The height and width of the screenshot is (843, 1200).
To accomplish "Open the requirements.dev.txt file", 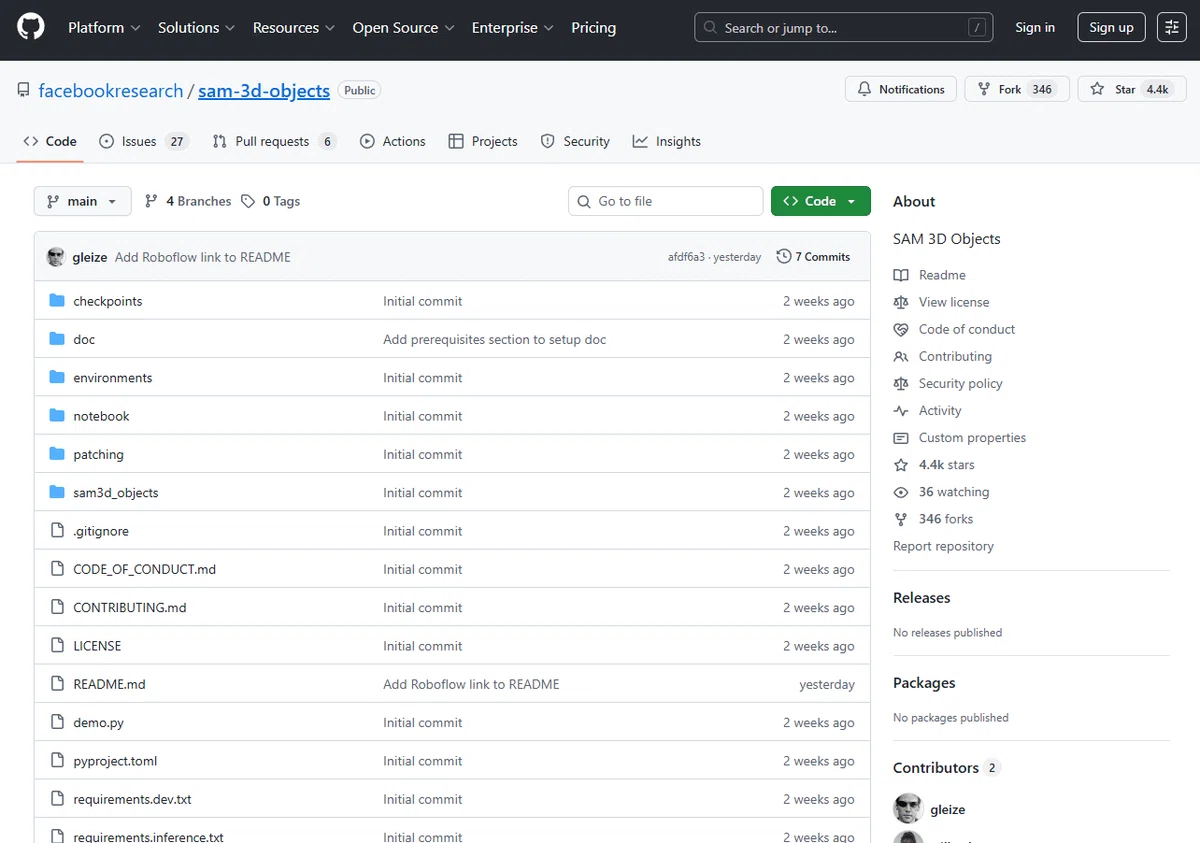I will coord(132,799).
